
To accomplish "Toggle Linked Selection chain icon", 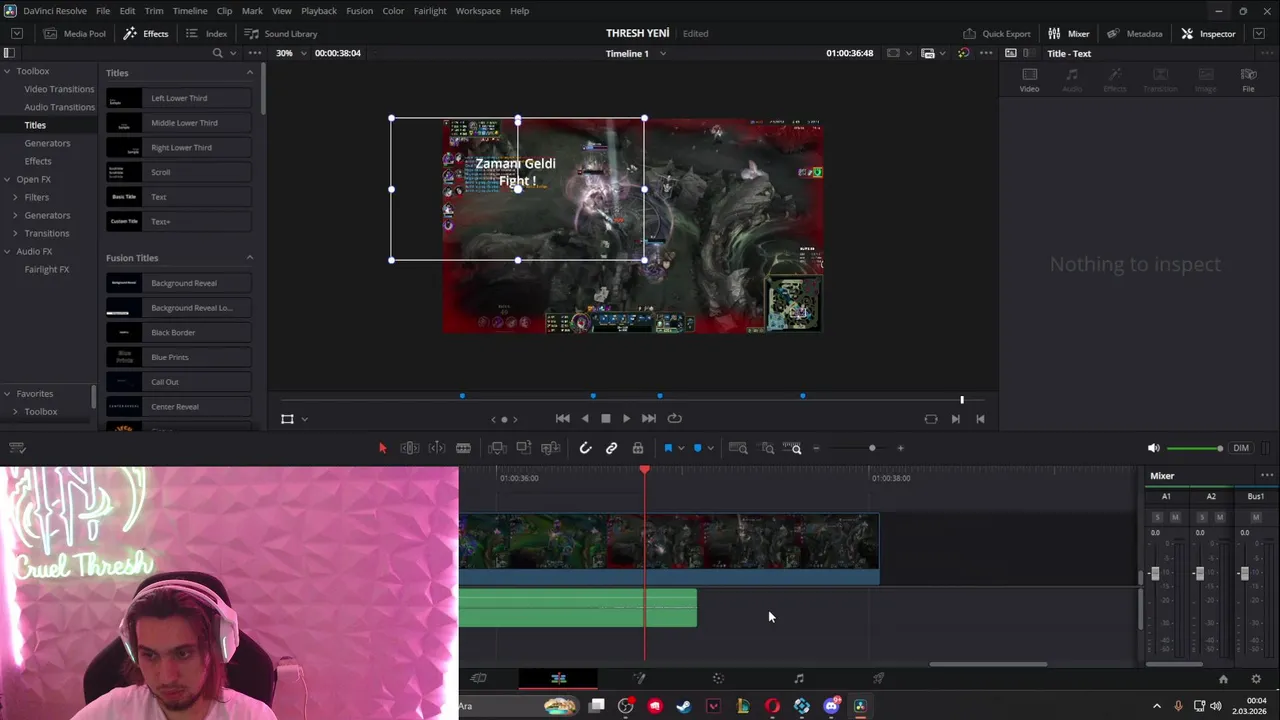I will coord(612,448).
